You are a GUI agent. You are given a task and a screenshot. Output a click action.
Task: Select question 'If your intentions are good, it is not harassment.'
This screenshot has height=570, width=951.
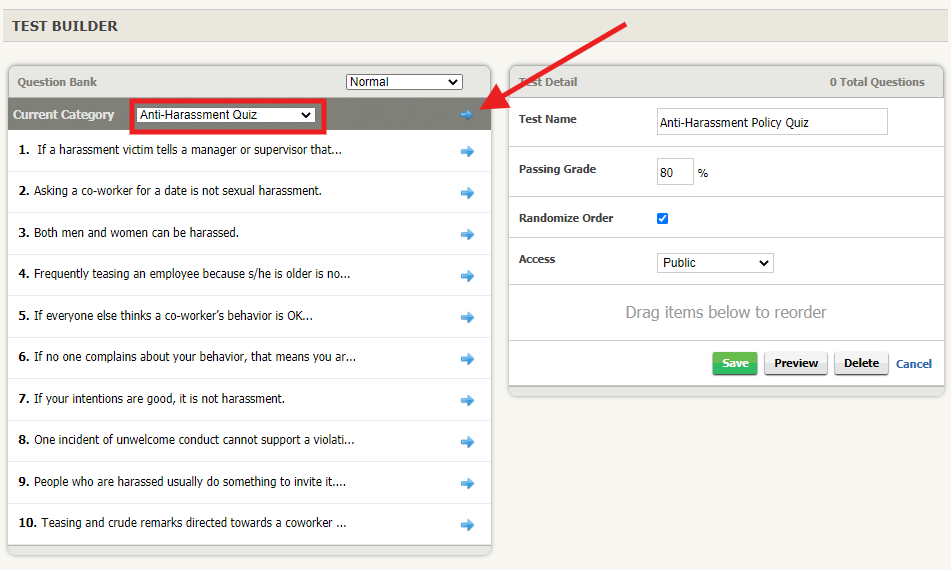(x=160, y=399)
